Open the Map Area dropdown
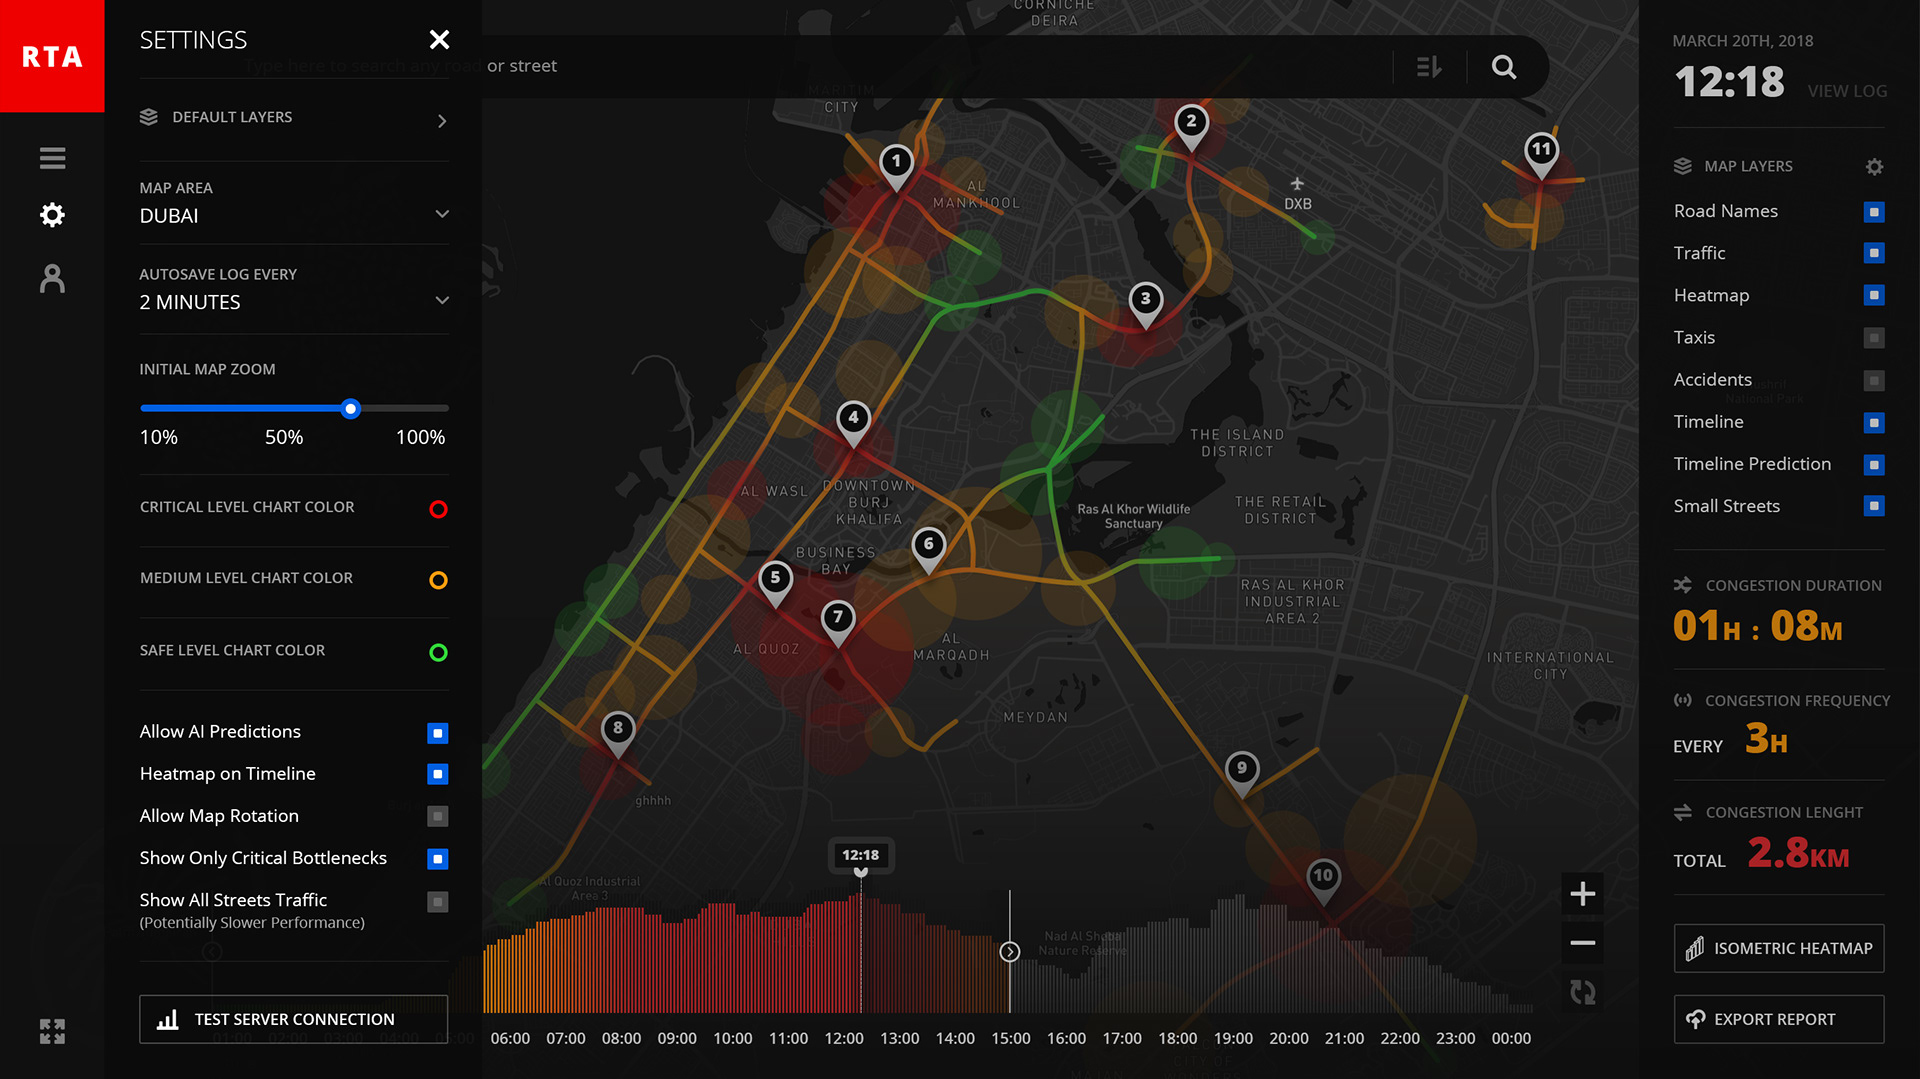The image size is (1920, 1079). pyautogui.click(x=294, y=203)
